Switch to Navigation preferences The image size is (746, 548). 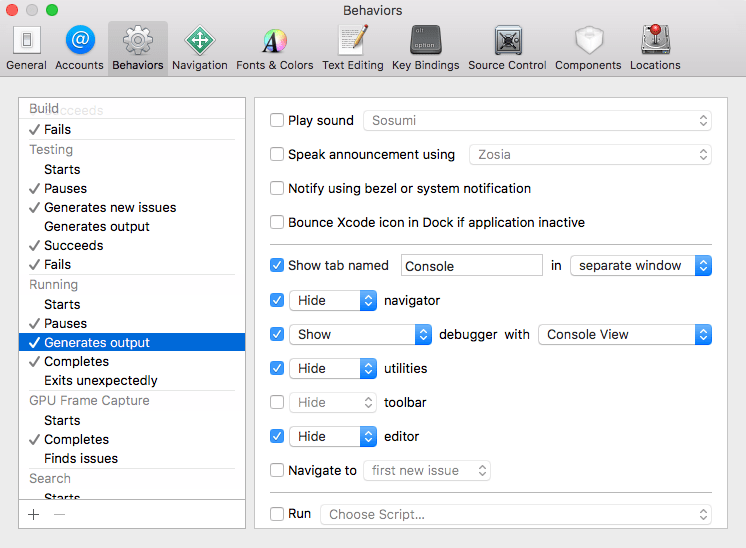[x=199, y=48]
